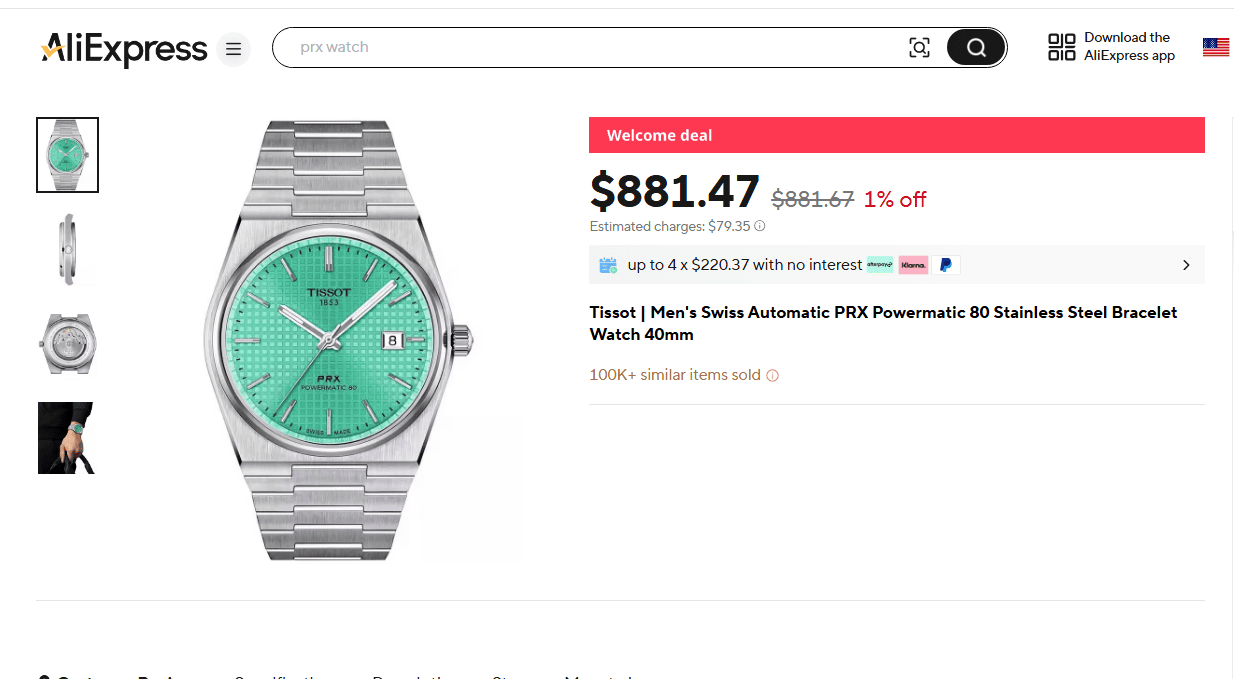
Task: Click the installment calendar icon
Action: 608,265
